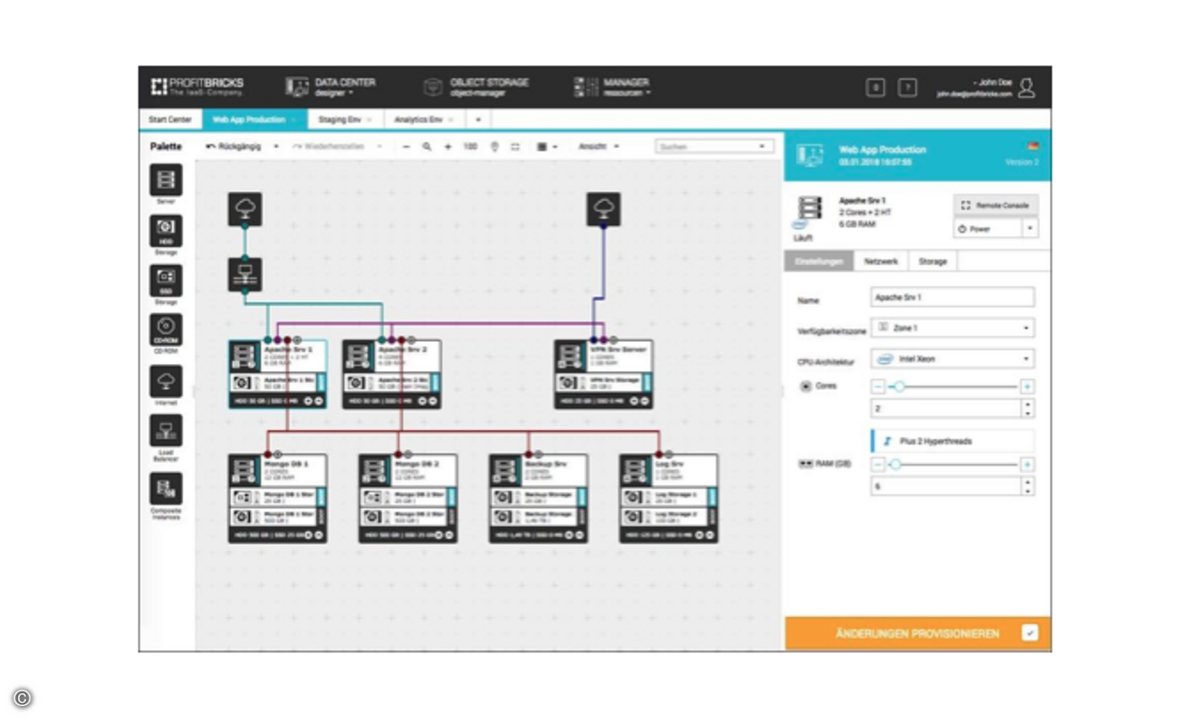Select the SSD Storage palette icon
Screen dimensions: 1200x720
166,280
